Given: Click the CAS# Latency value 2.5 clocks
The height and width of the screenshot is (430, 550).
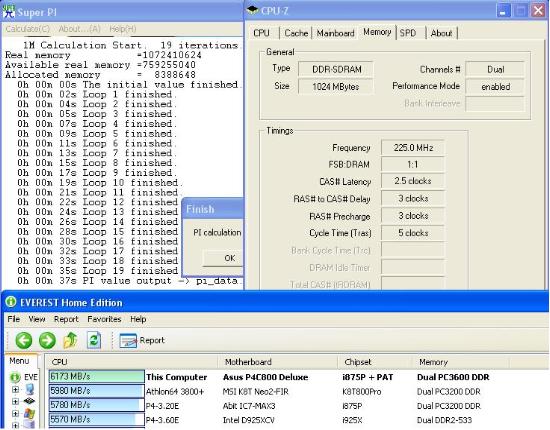Looking at the screenshot, I should pos(413,181).
